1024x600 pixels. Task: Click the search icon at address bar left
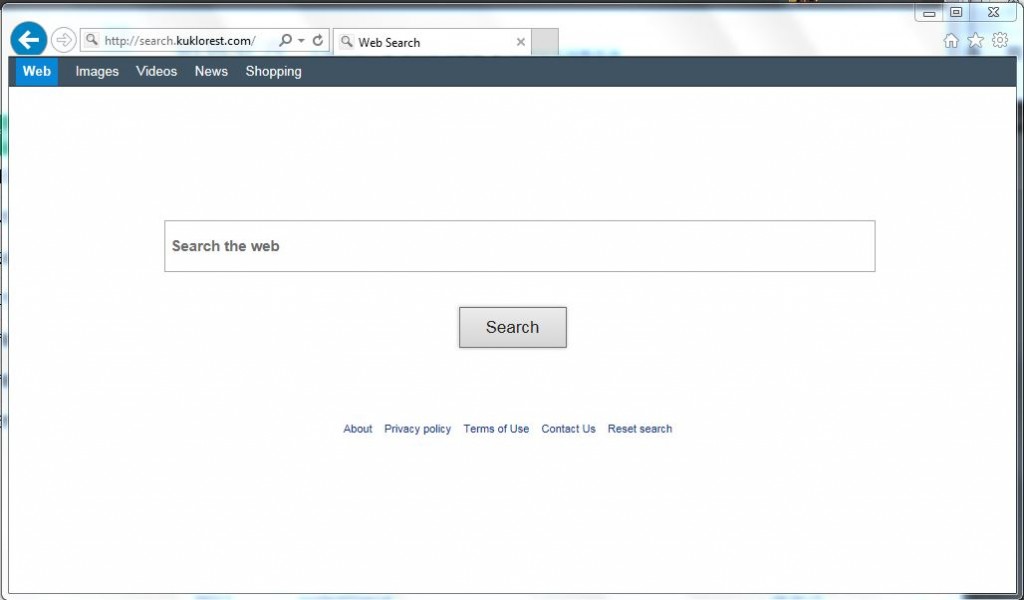pyautogui.click(x=92, y=40)
